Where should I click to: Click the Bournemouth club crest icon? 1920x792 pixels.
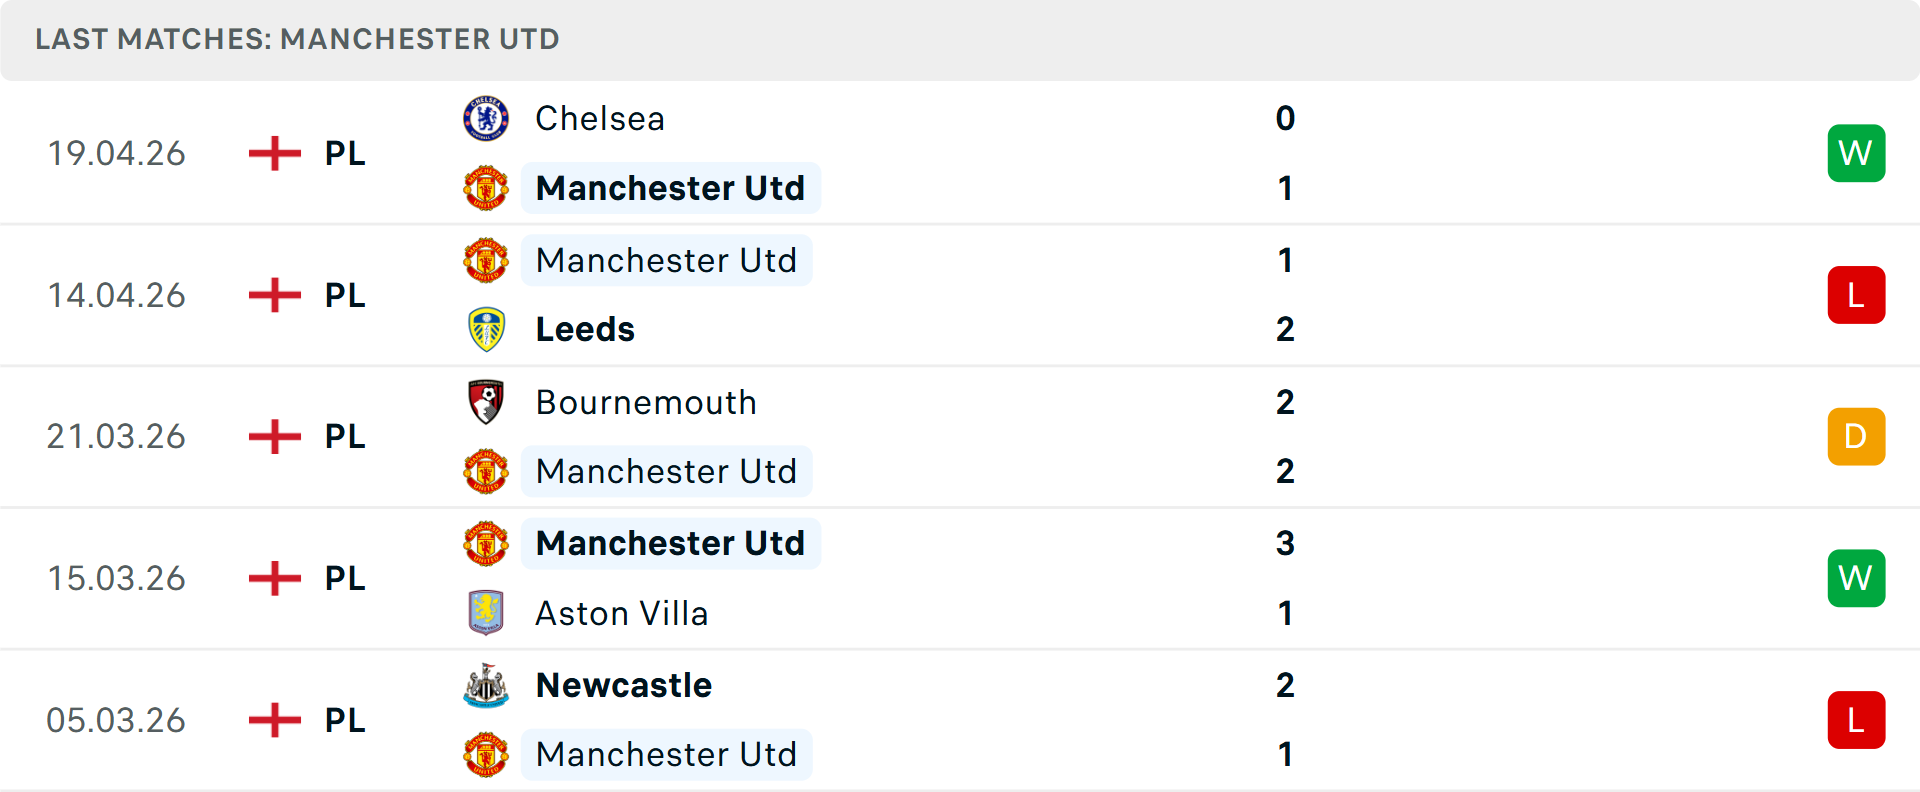[x=486, y=402]
